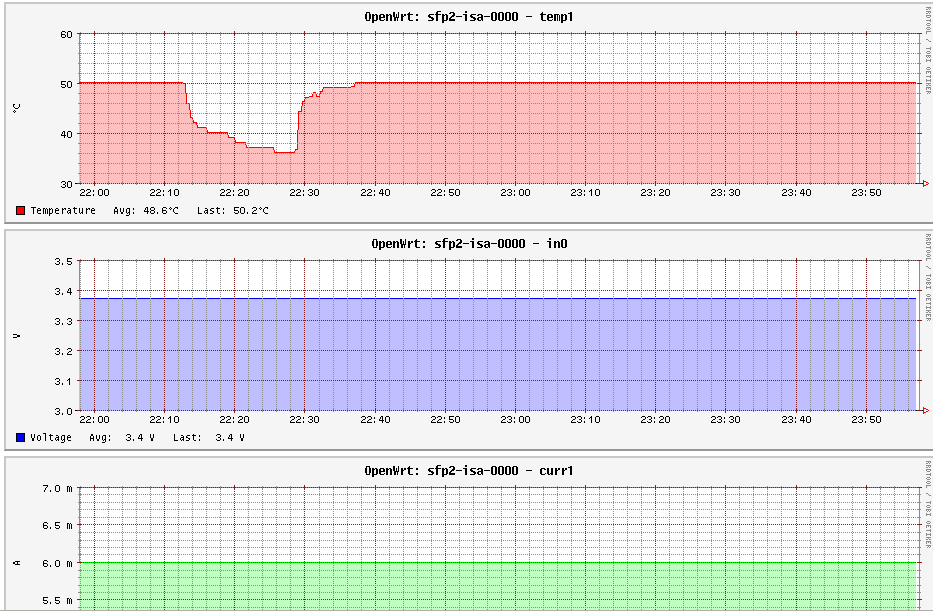
Task: Click the blue Voltage legend swatch
Action: coord(21,437)
